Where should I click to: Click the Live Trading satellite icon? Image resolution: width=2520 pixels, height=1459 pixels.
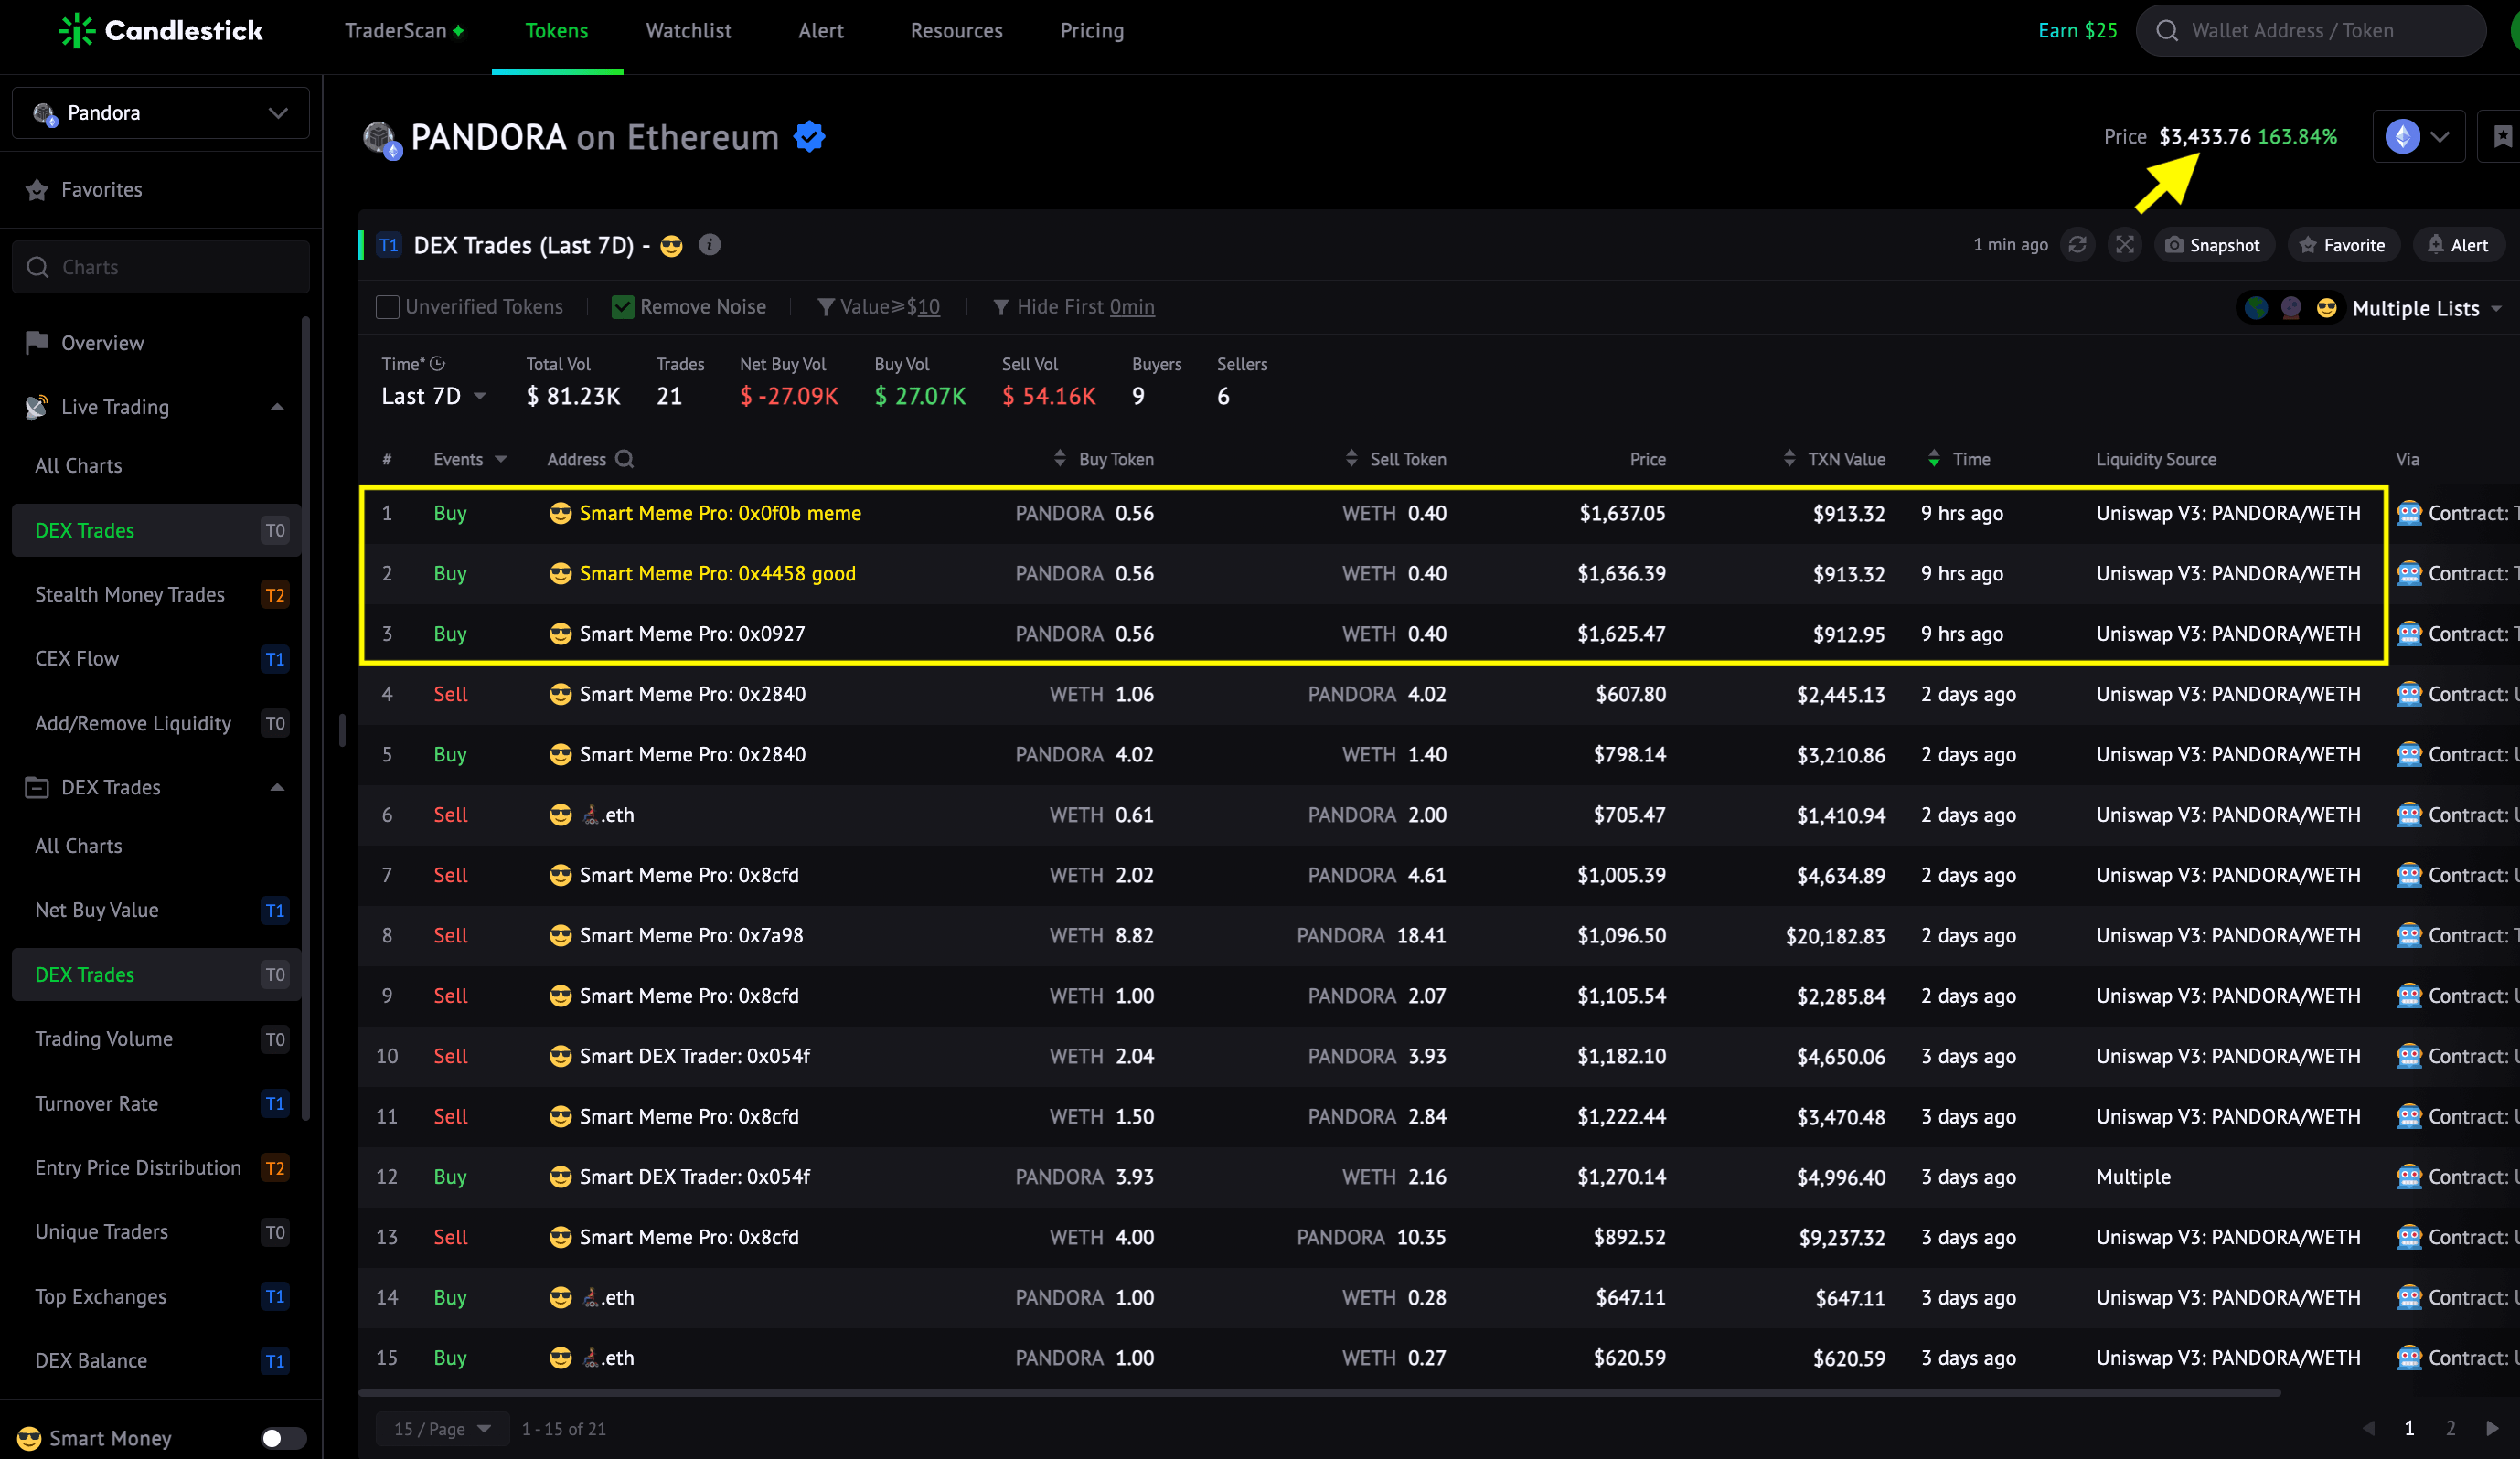pyautogui.click(x=37, y=407)
